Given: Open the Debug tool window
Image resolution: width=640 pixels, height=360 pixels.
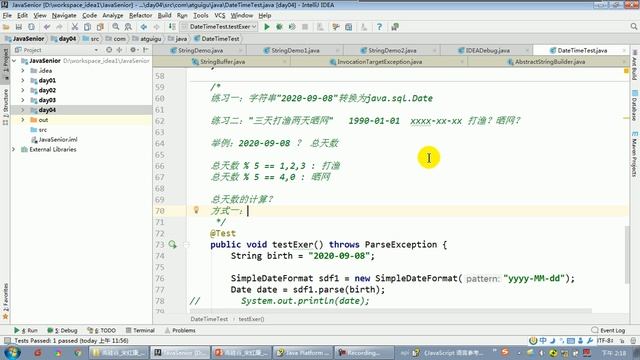Looking at the screenshot, I should click(x=62, y=330).
